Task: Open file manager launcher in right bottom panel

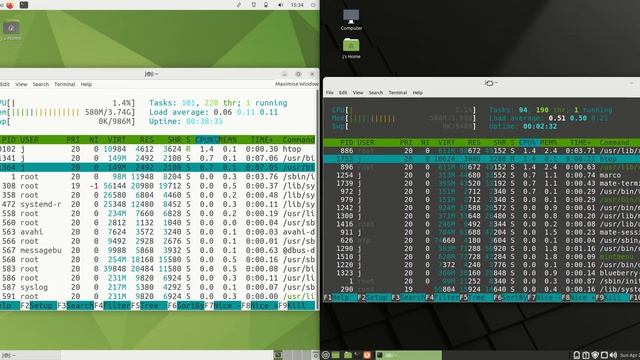Action: [x=347, y=355]
